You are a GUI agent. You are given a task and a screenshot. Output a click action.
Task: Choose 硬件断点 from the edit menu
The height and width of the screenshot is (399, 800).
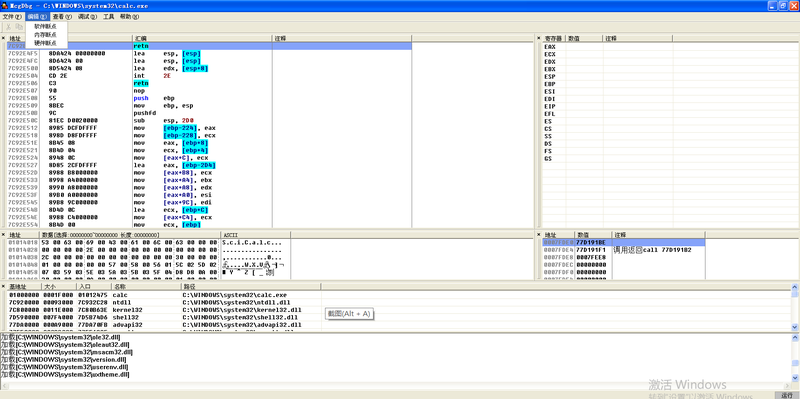pos(45,42)
